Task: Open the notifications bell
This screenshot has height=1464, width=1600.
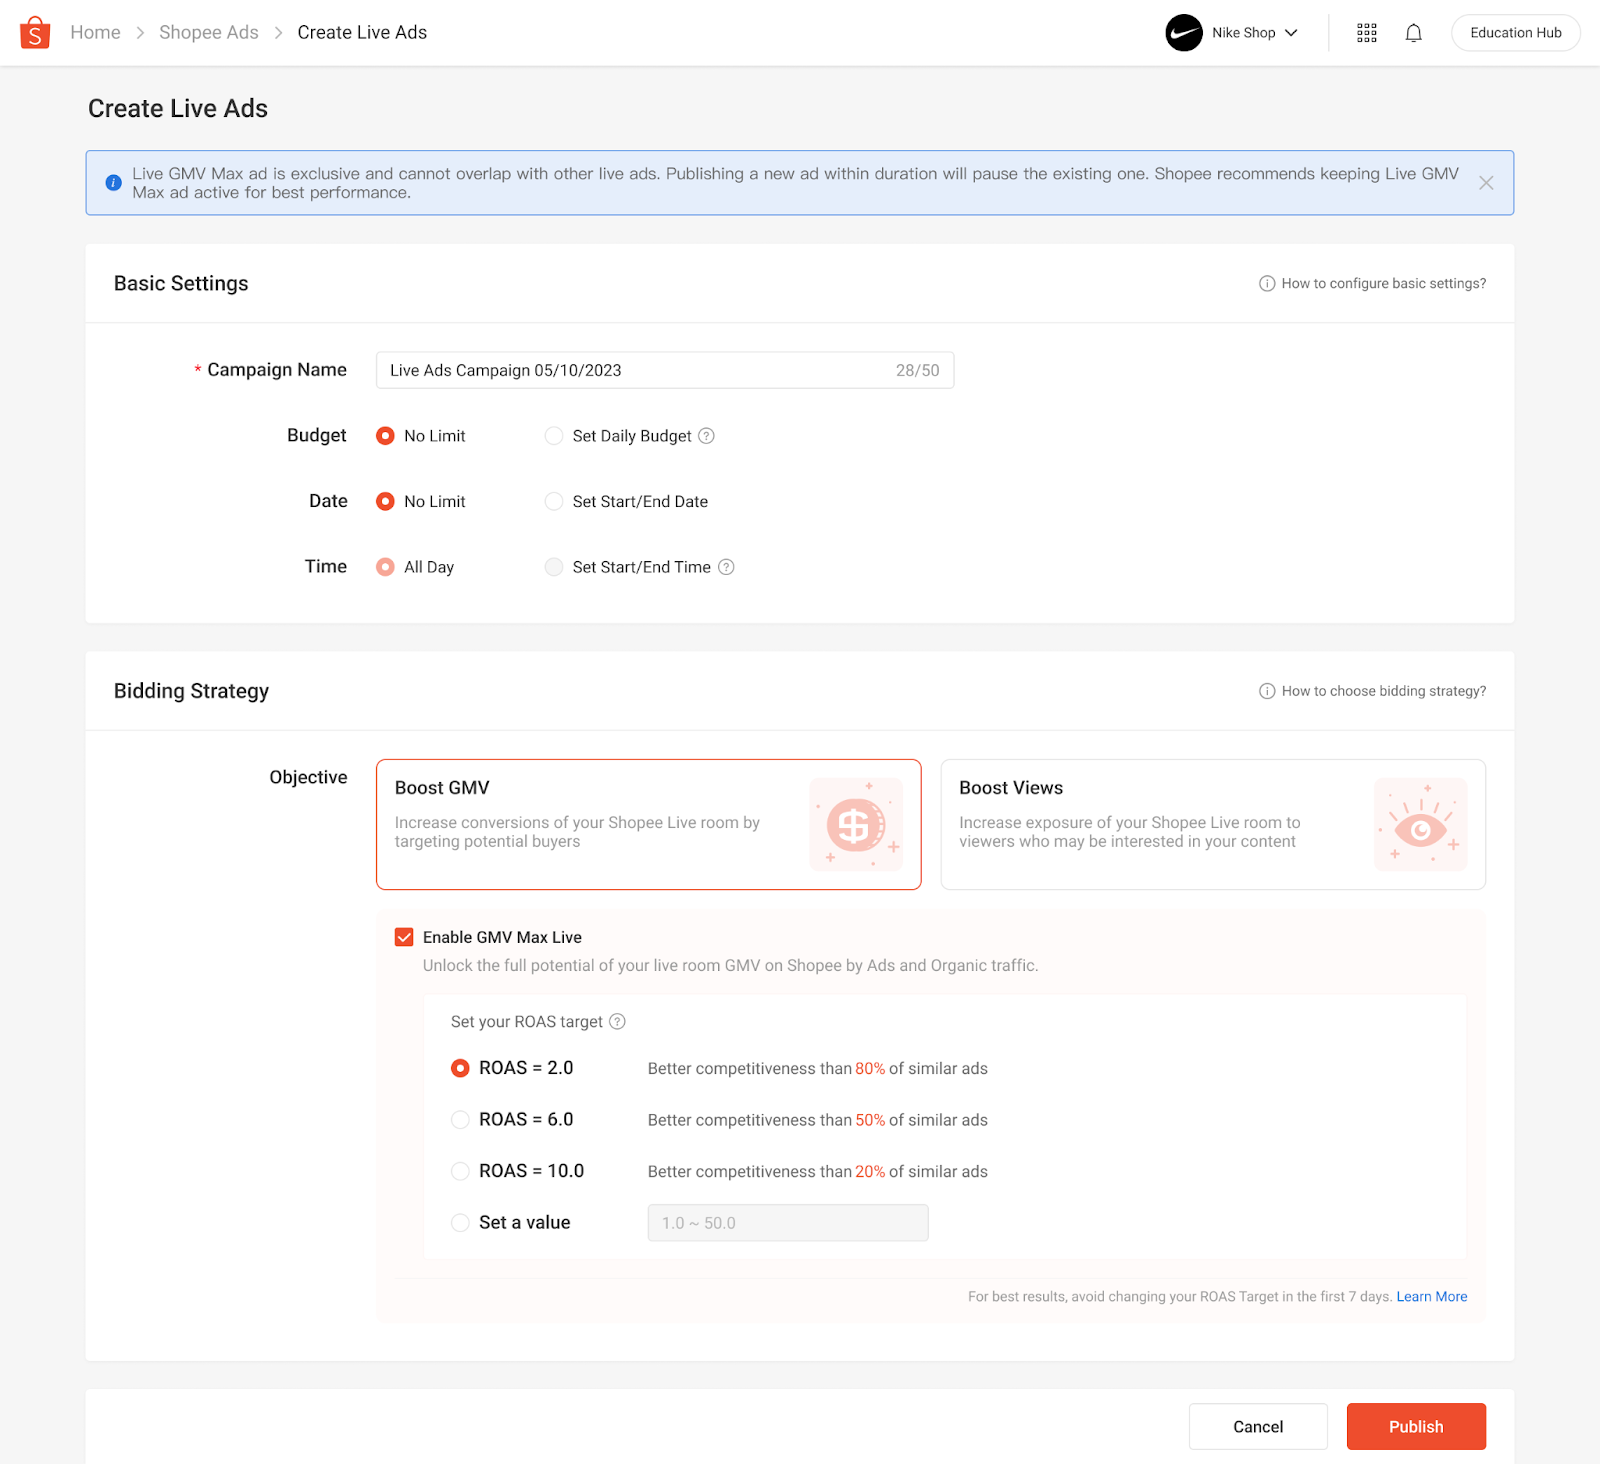Action: coord(1413,33)
